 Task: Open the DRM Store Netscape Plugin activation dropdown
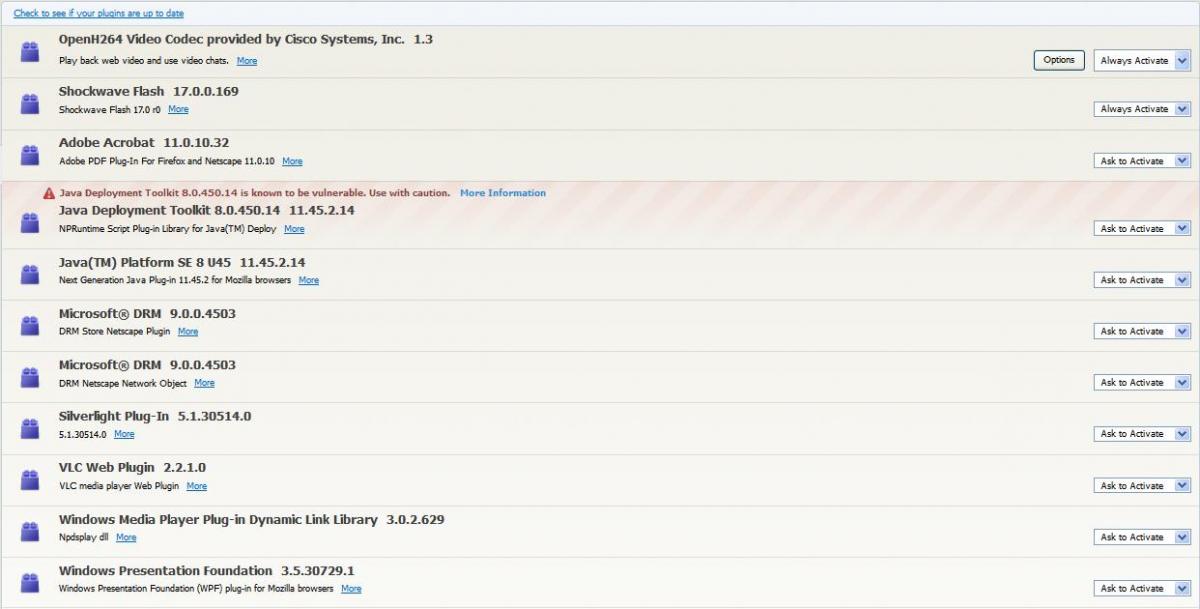pyautogui.click(x=1142, y=331)
